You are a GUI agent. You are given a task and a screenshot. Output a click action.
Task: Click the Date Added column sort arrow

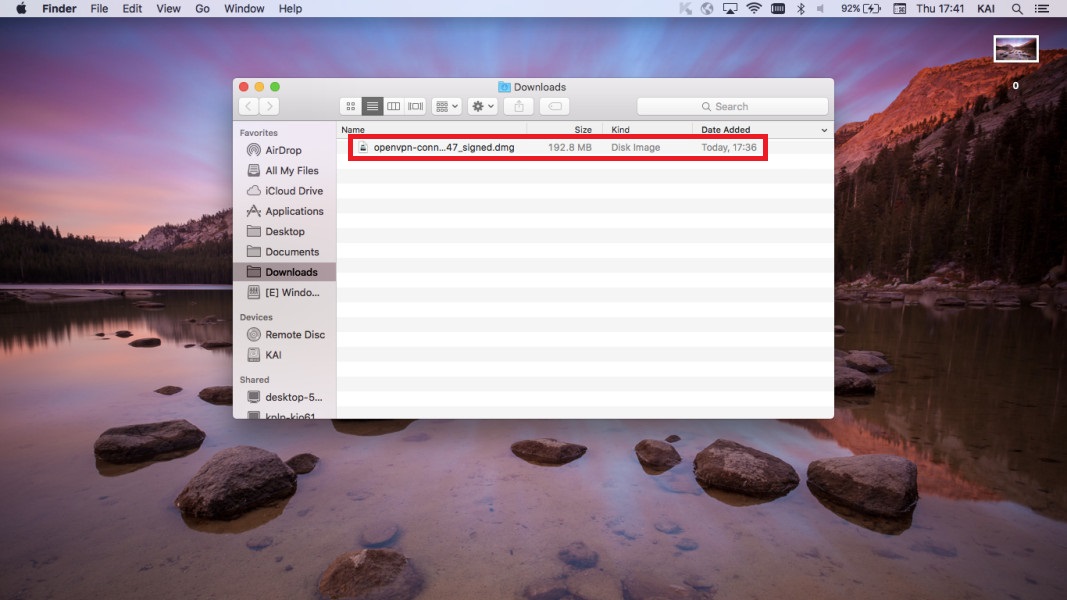click(x=824, y=130)
